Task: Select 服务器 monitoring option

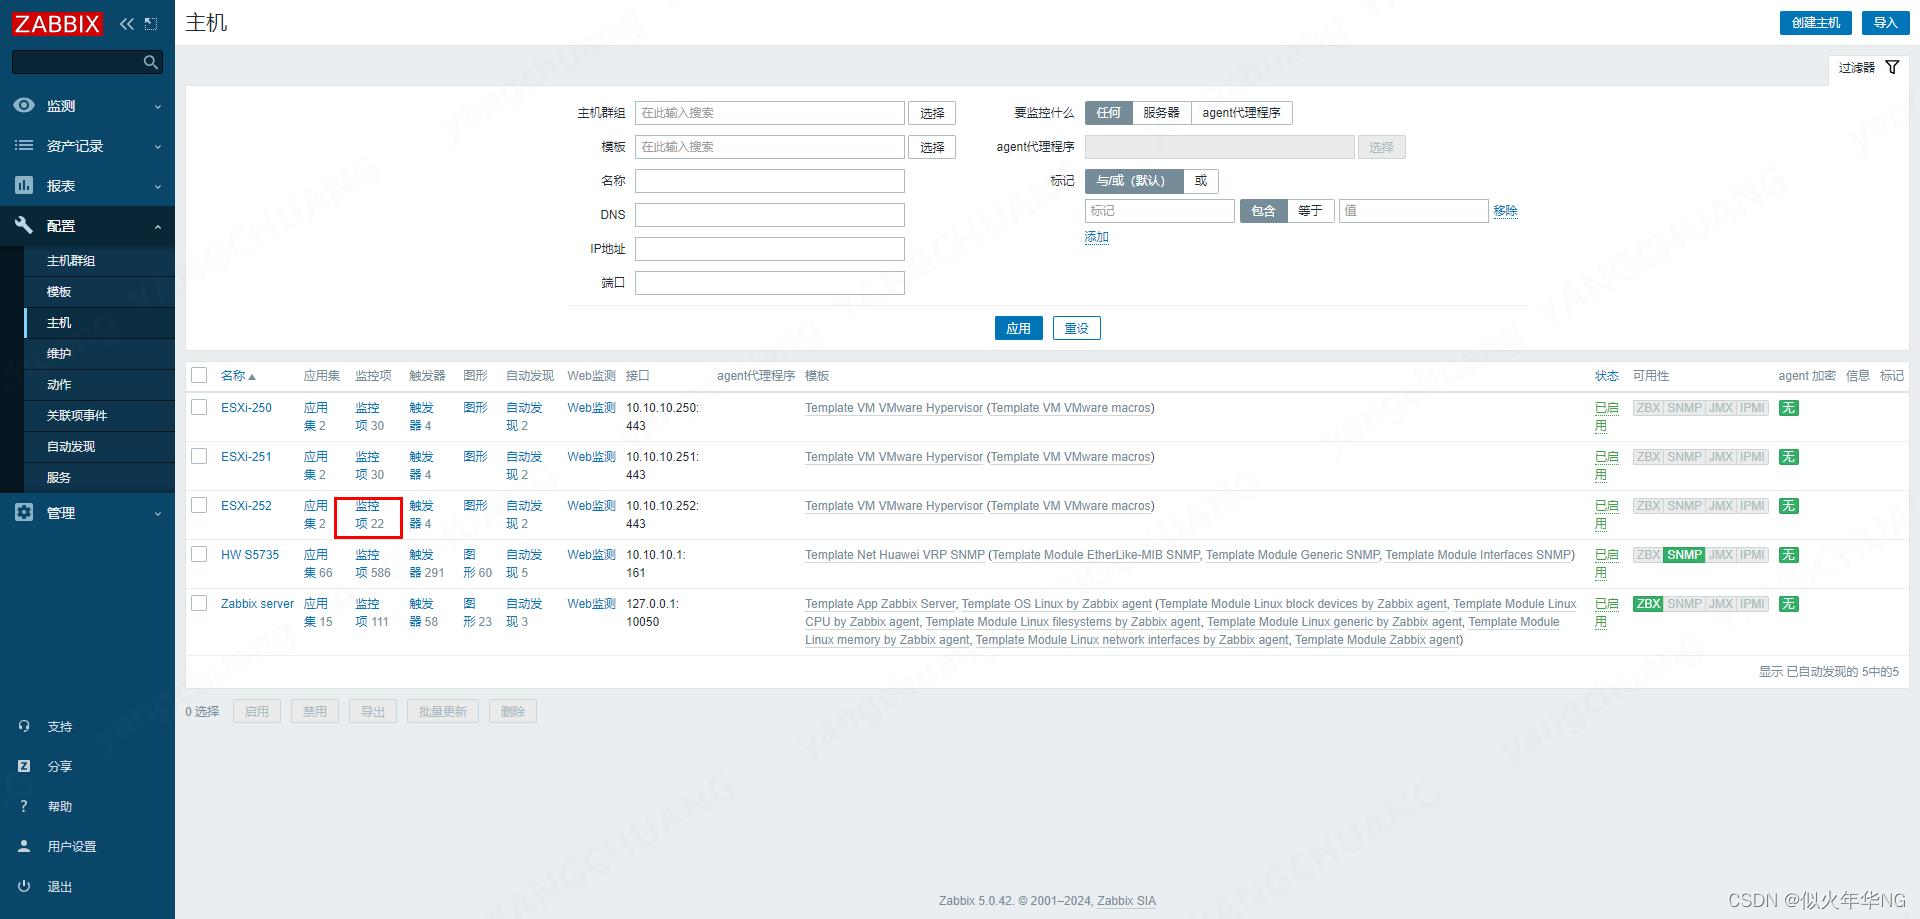Action: (1161, 113)
